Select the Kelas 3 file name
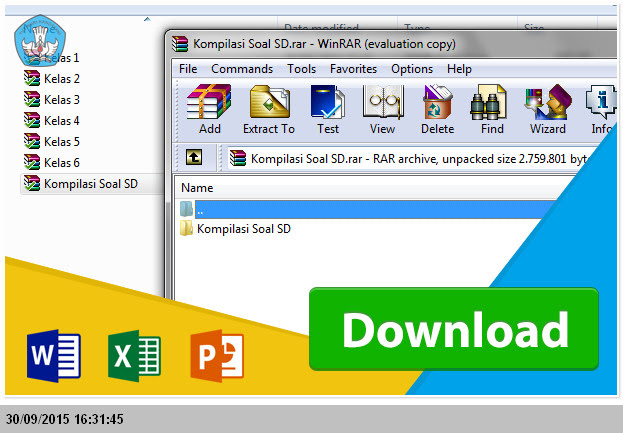 point(62,100)
